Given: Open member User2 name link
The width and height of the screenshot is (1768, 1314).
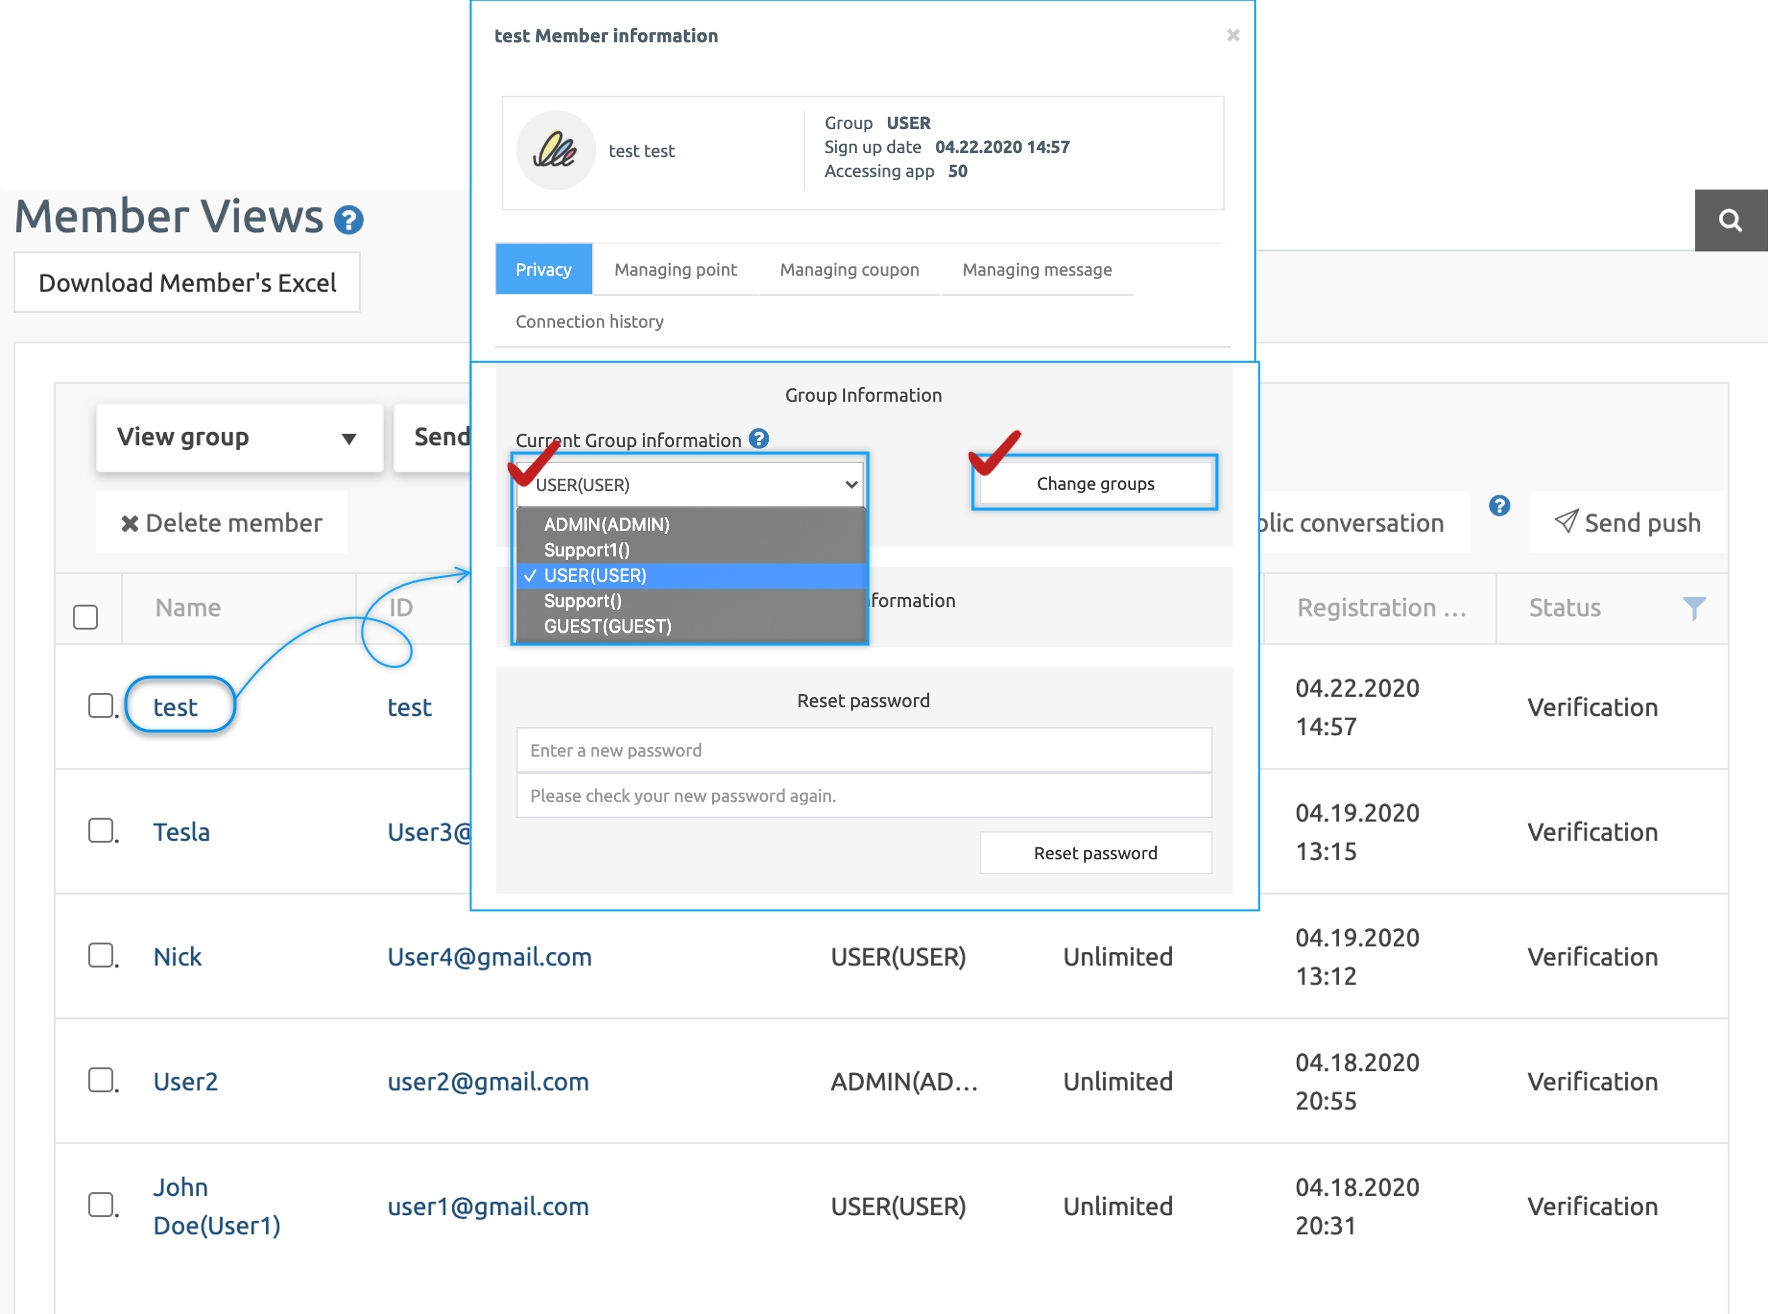Looking at the screenshot, I should click(x=186, y=1082).
